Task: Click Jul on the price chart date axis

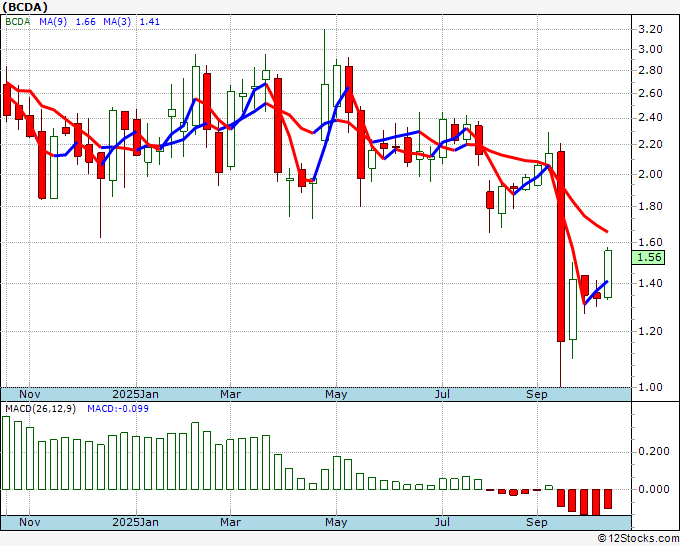Action: [442, 394]
